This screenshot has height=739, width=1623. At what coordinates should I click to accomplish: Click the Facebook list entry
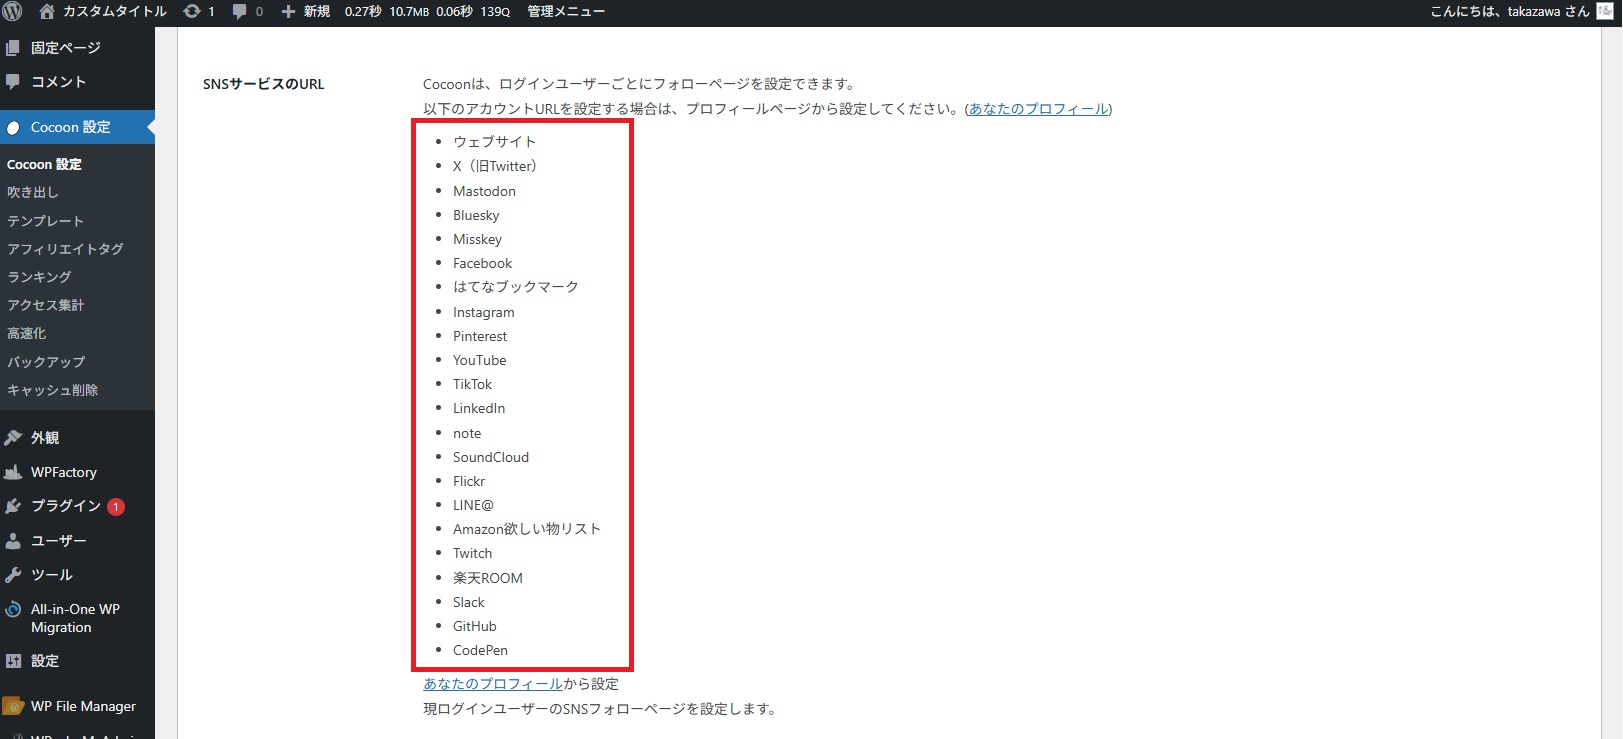[482, 263]
